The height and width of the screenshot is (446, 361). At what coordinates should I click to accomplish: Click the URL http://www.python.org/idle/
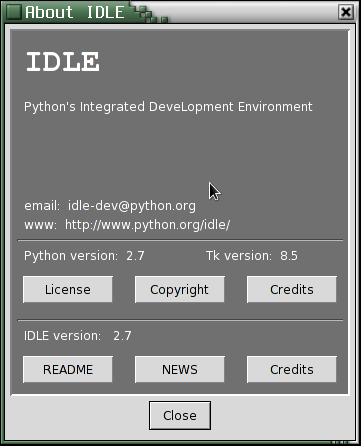(147, 225)
